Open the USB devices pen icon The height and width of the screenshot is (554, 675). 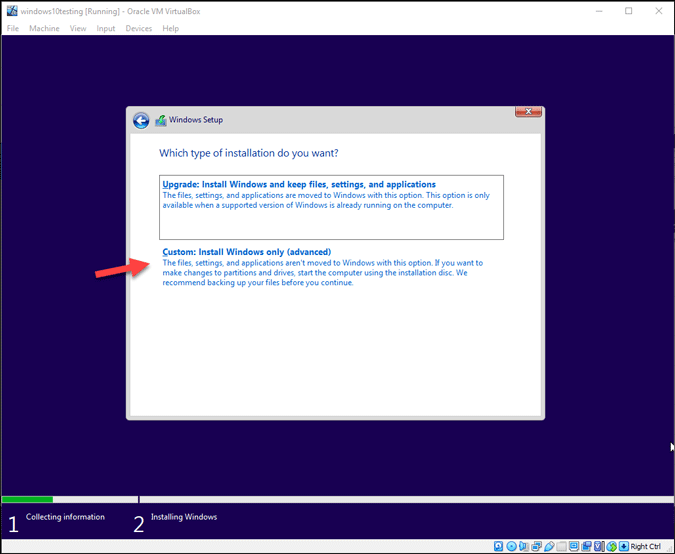(549, 546)
